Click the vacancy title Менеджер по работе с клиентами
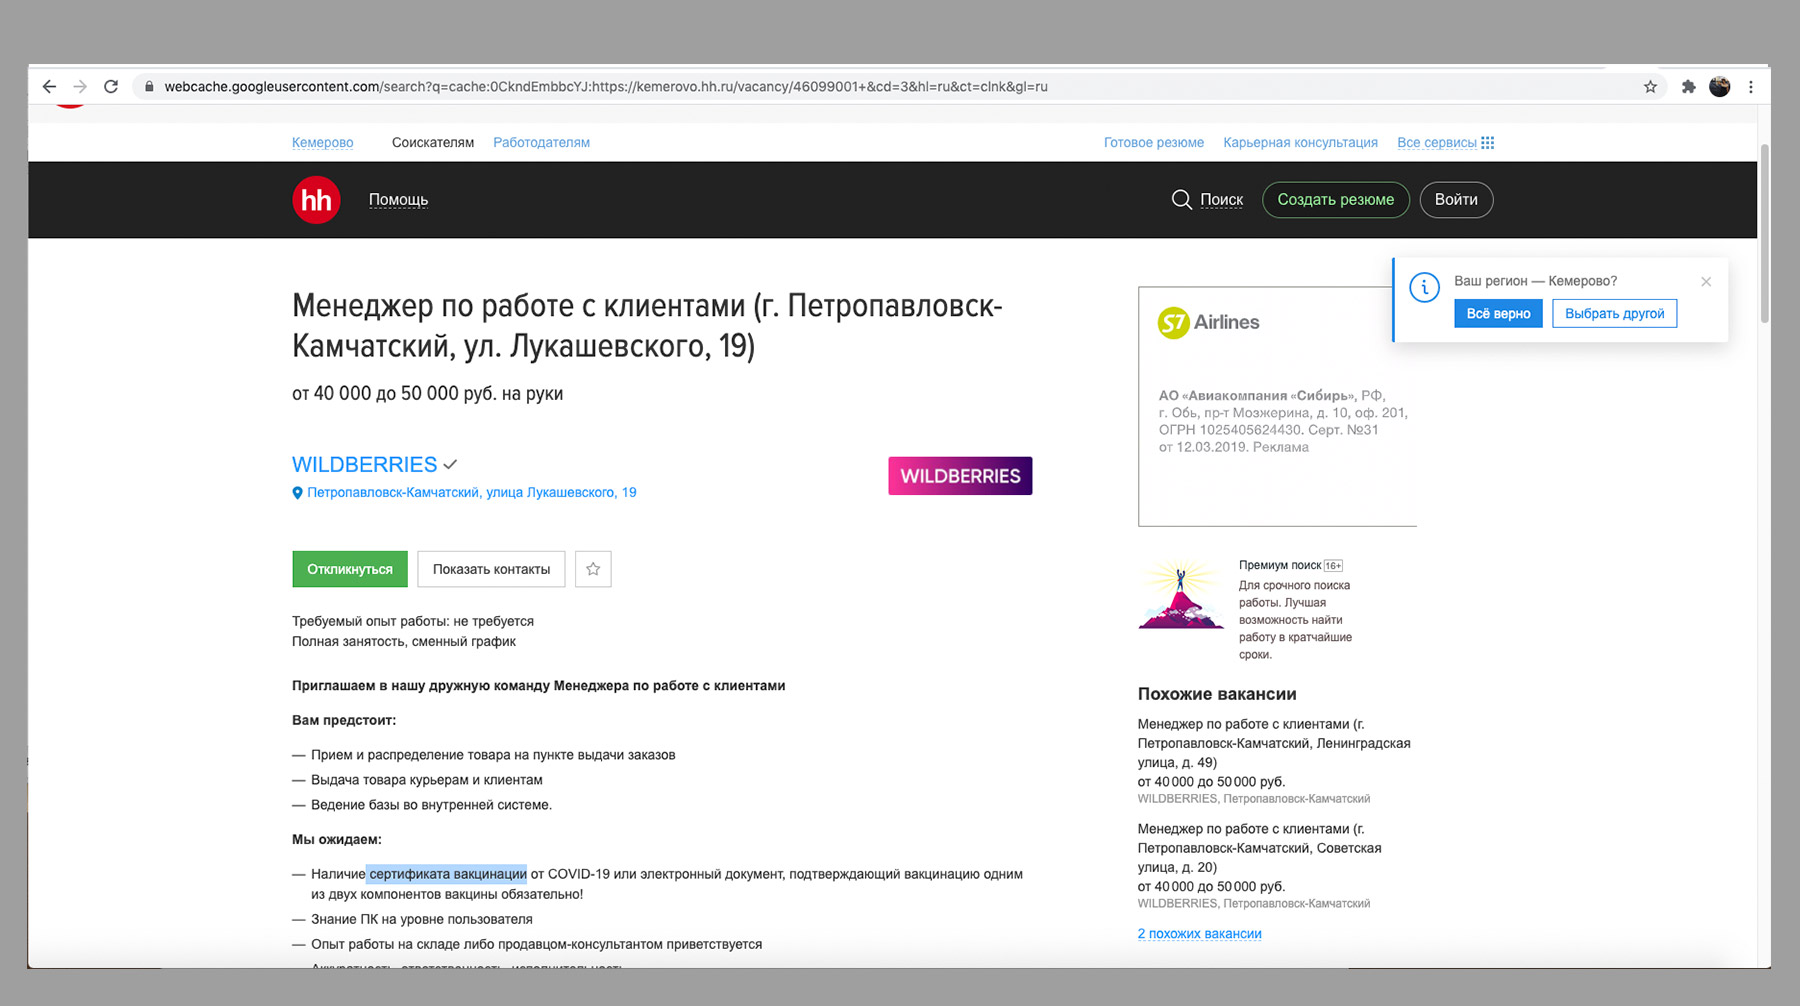Screen dimensions: 1800x1006 tap(646, 326)
